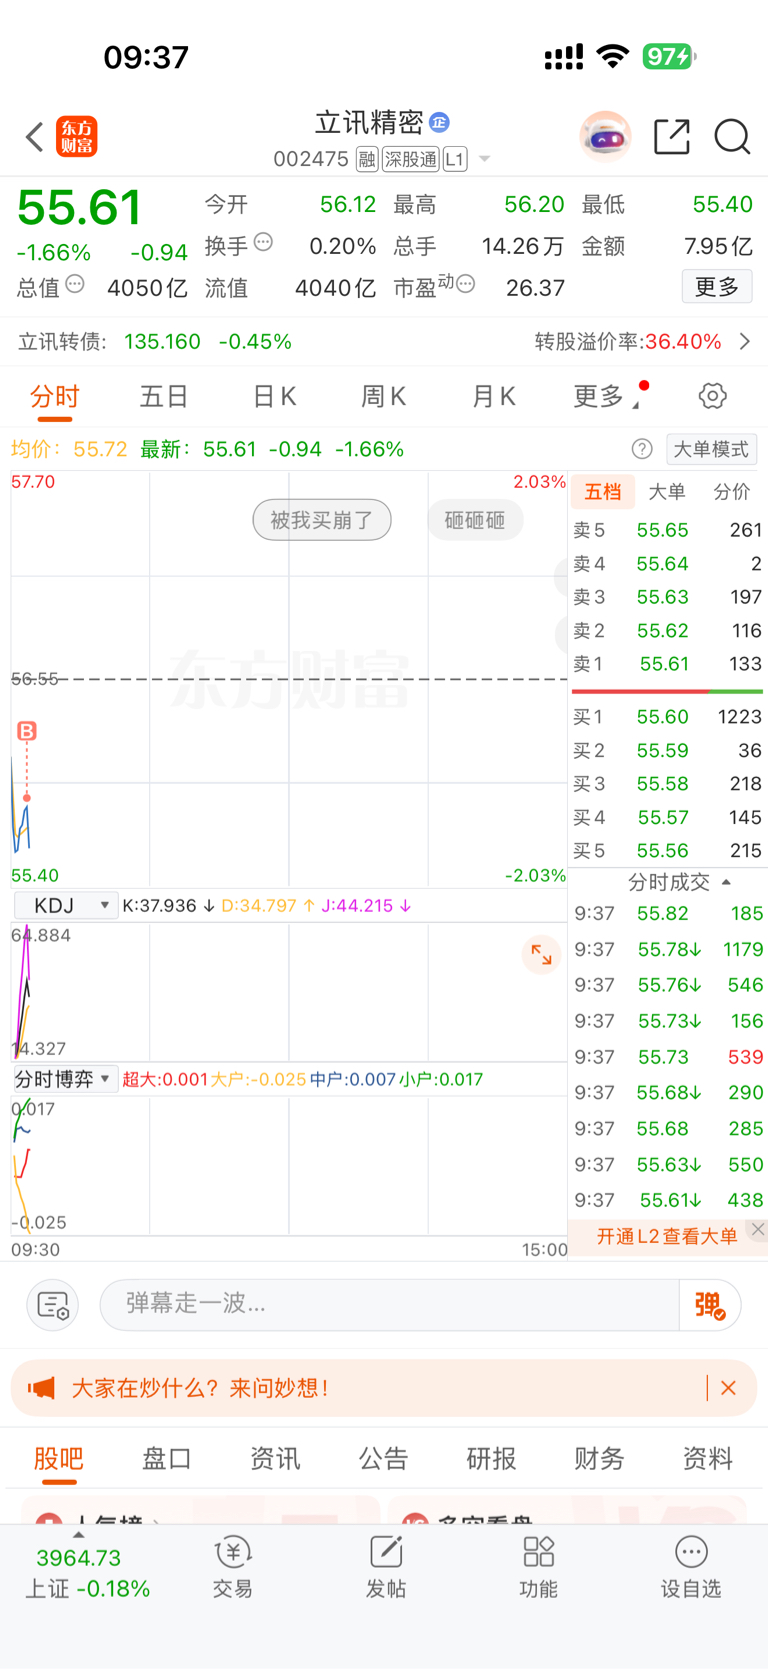Tap the 转股溢价率 36.40% text

click(x=628, y=342)
